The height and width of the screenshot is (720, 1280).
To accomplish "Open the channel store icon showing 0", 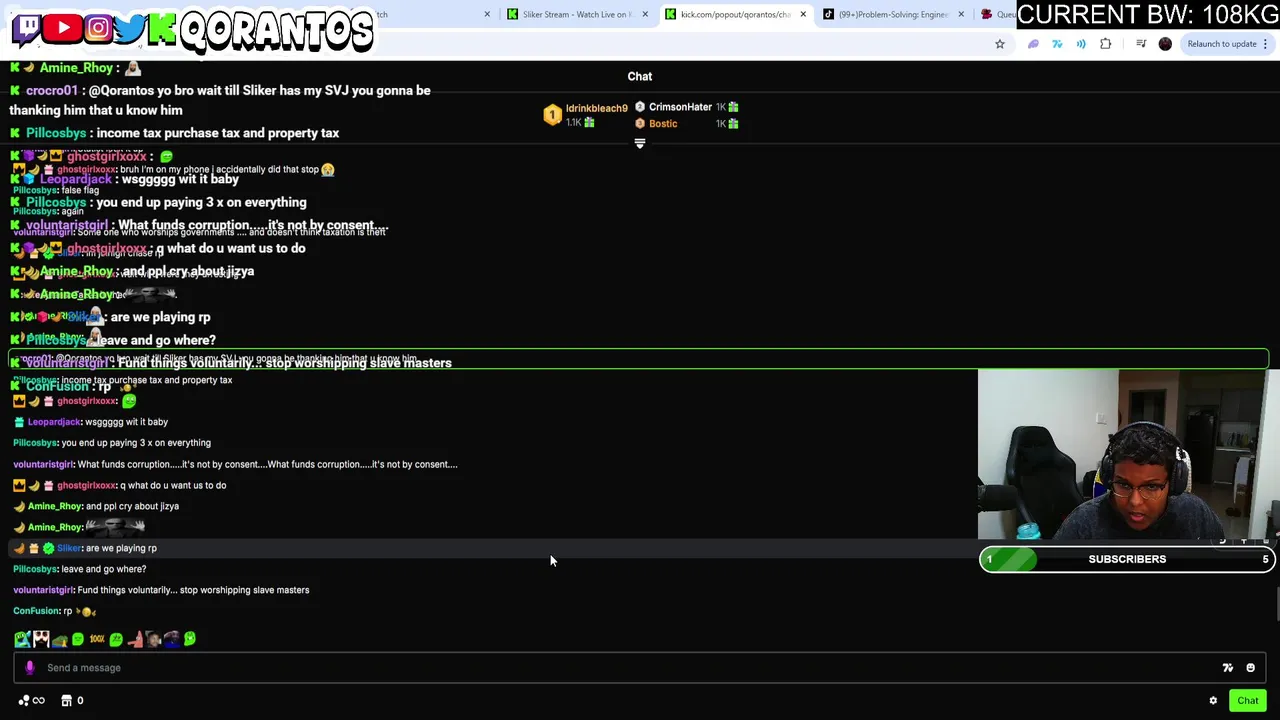I will point(72,701).
